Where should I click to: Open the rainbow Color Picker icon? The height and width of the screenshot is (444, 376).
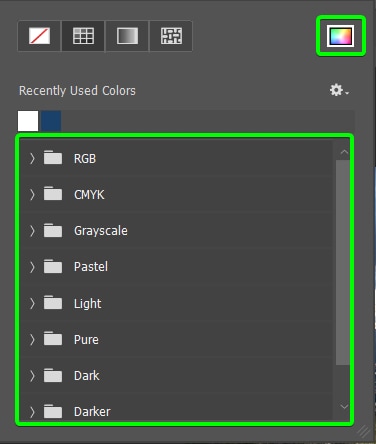pos(340,36)
